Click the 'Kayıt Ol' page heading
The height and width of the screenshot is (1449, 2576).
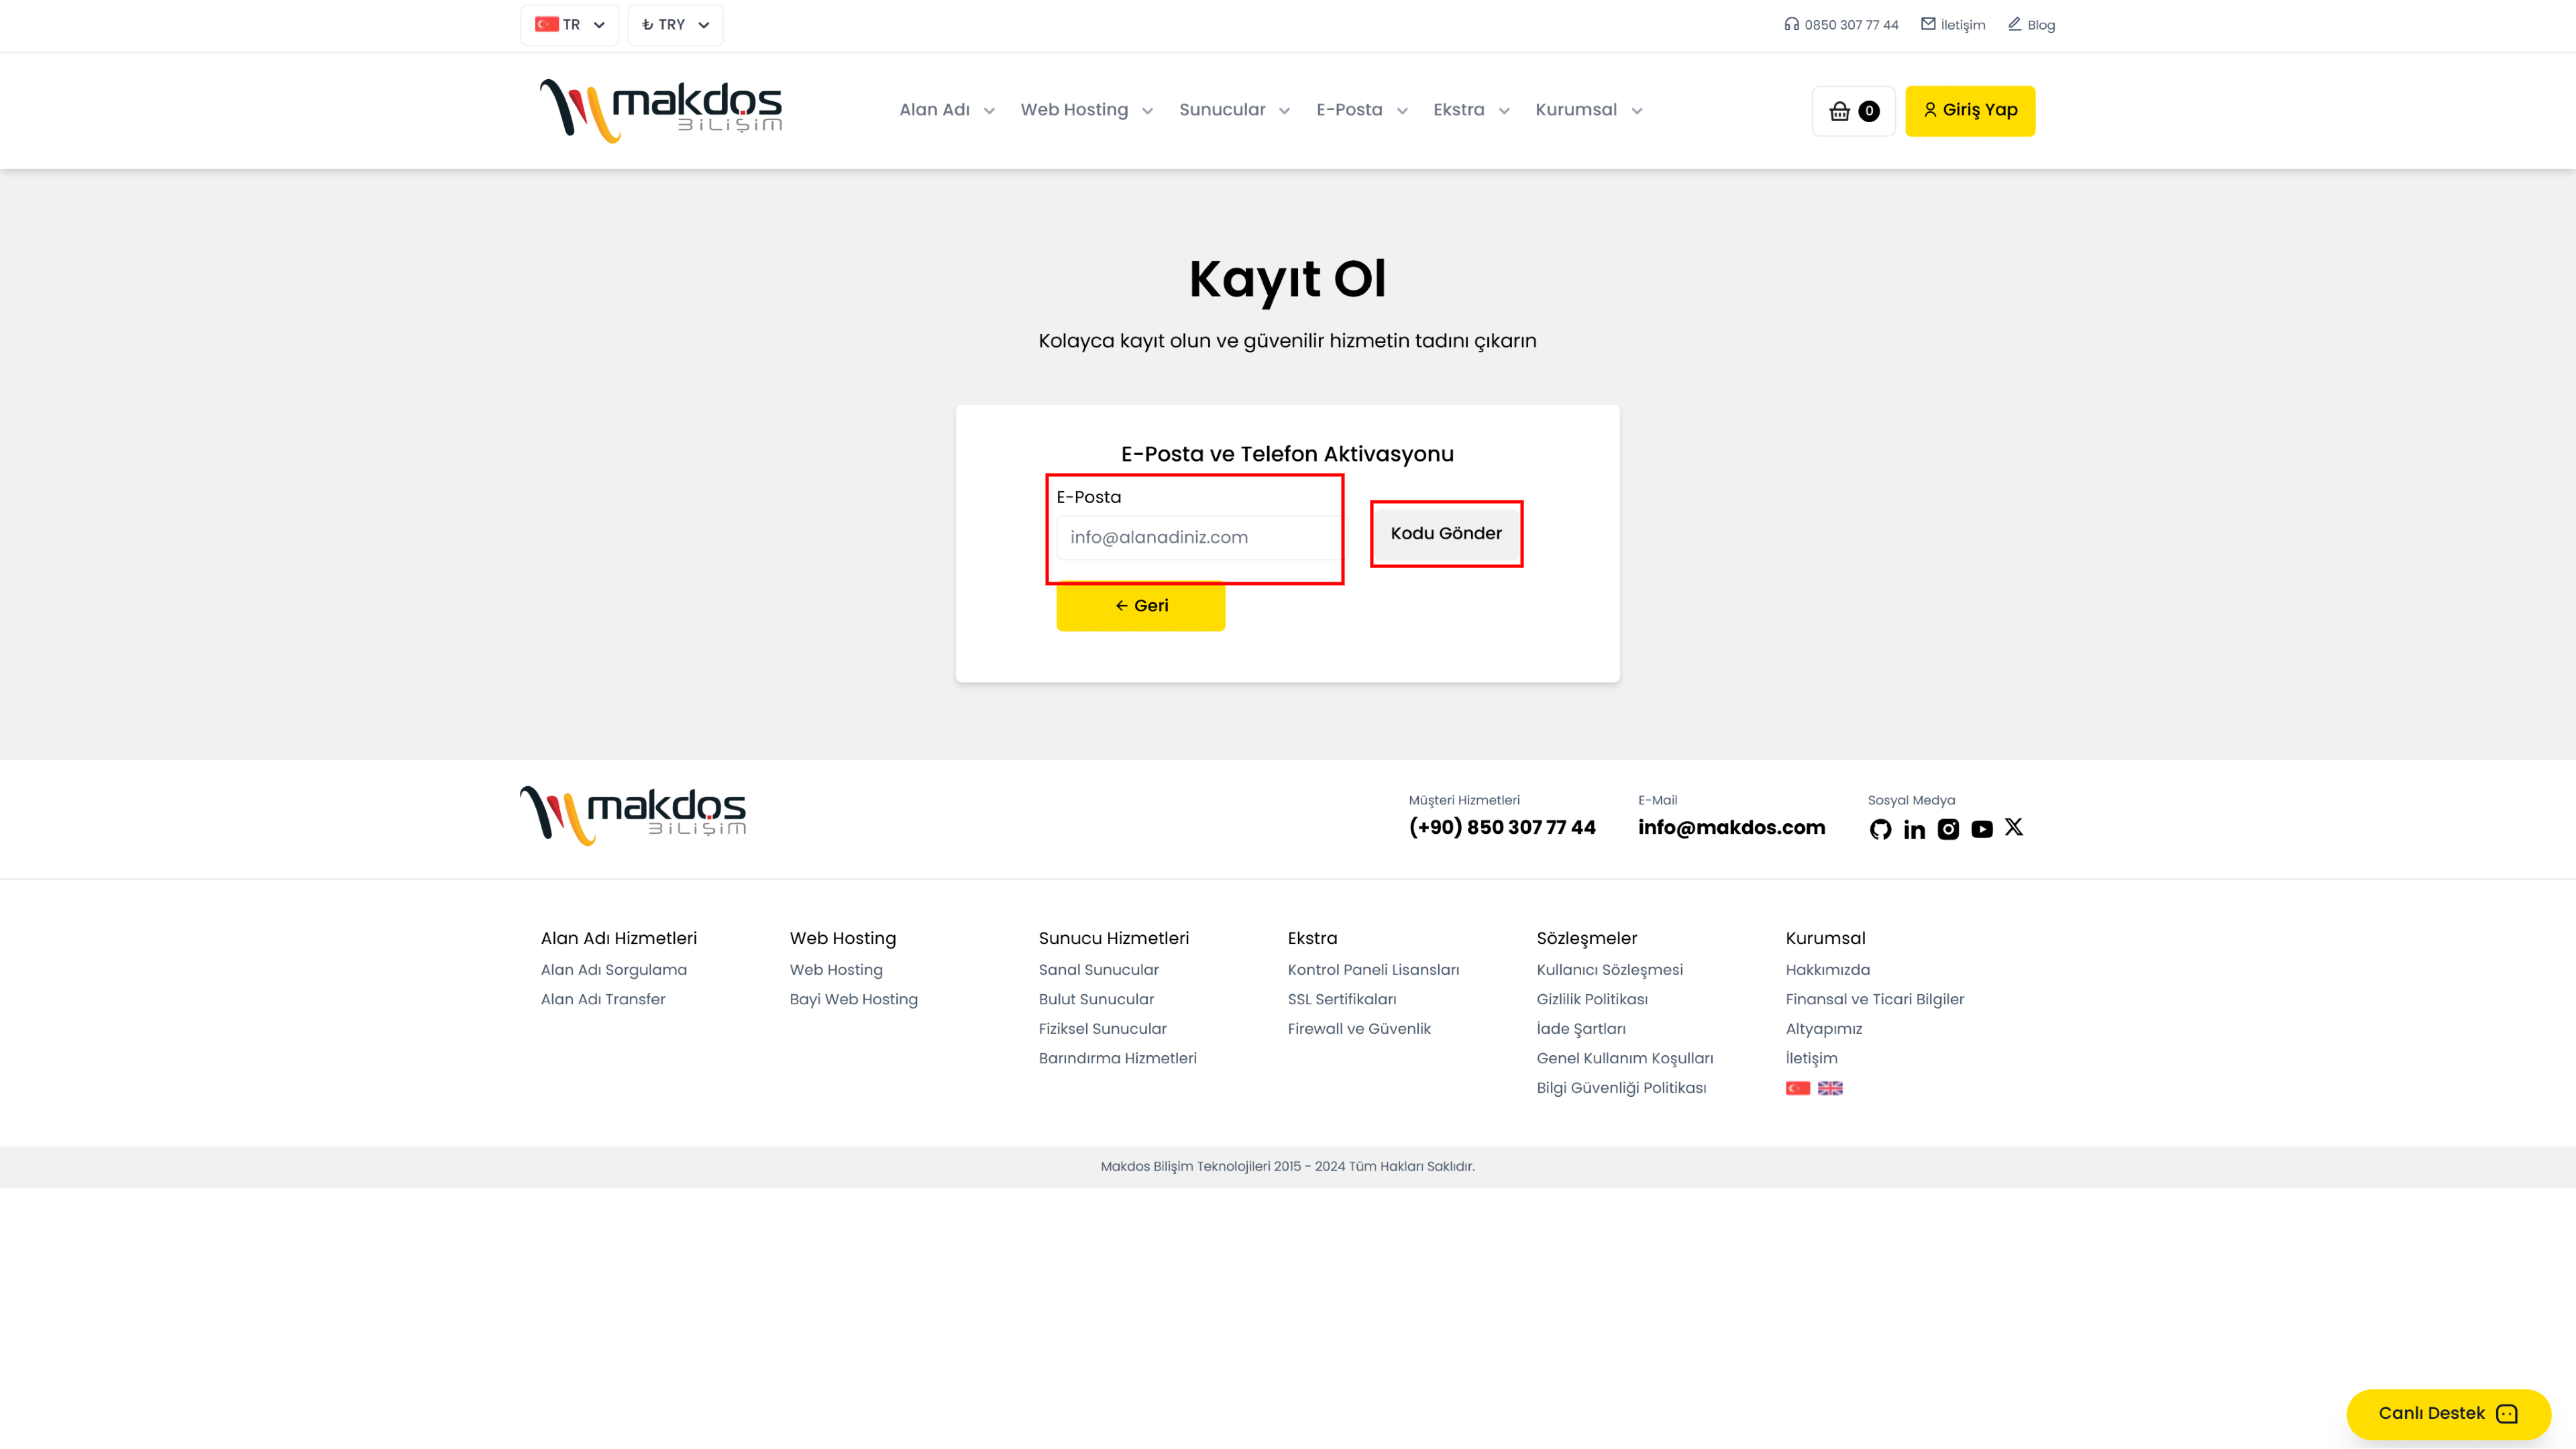click(x=1287, y=279)
